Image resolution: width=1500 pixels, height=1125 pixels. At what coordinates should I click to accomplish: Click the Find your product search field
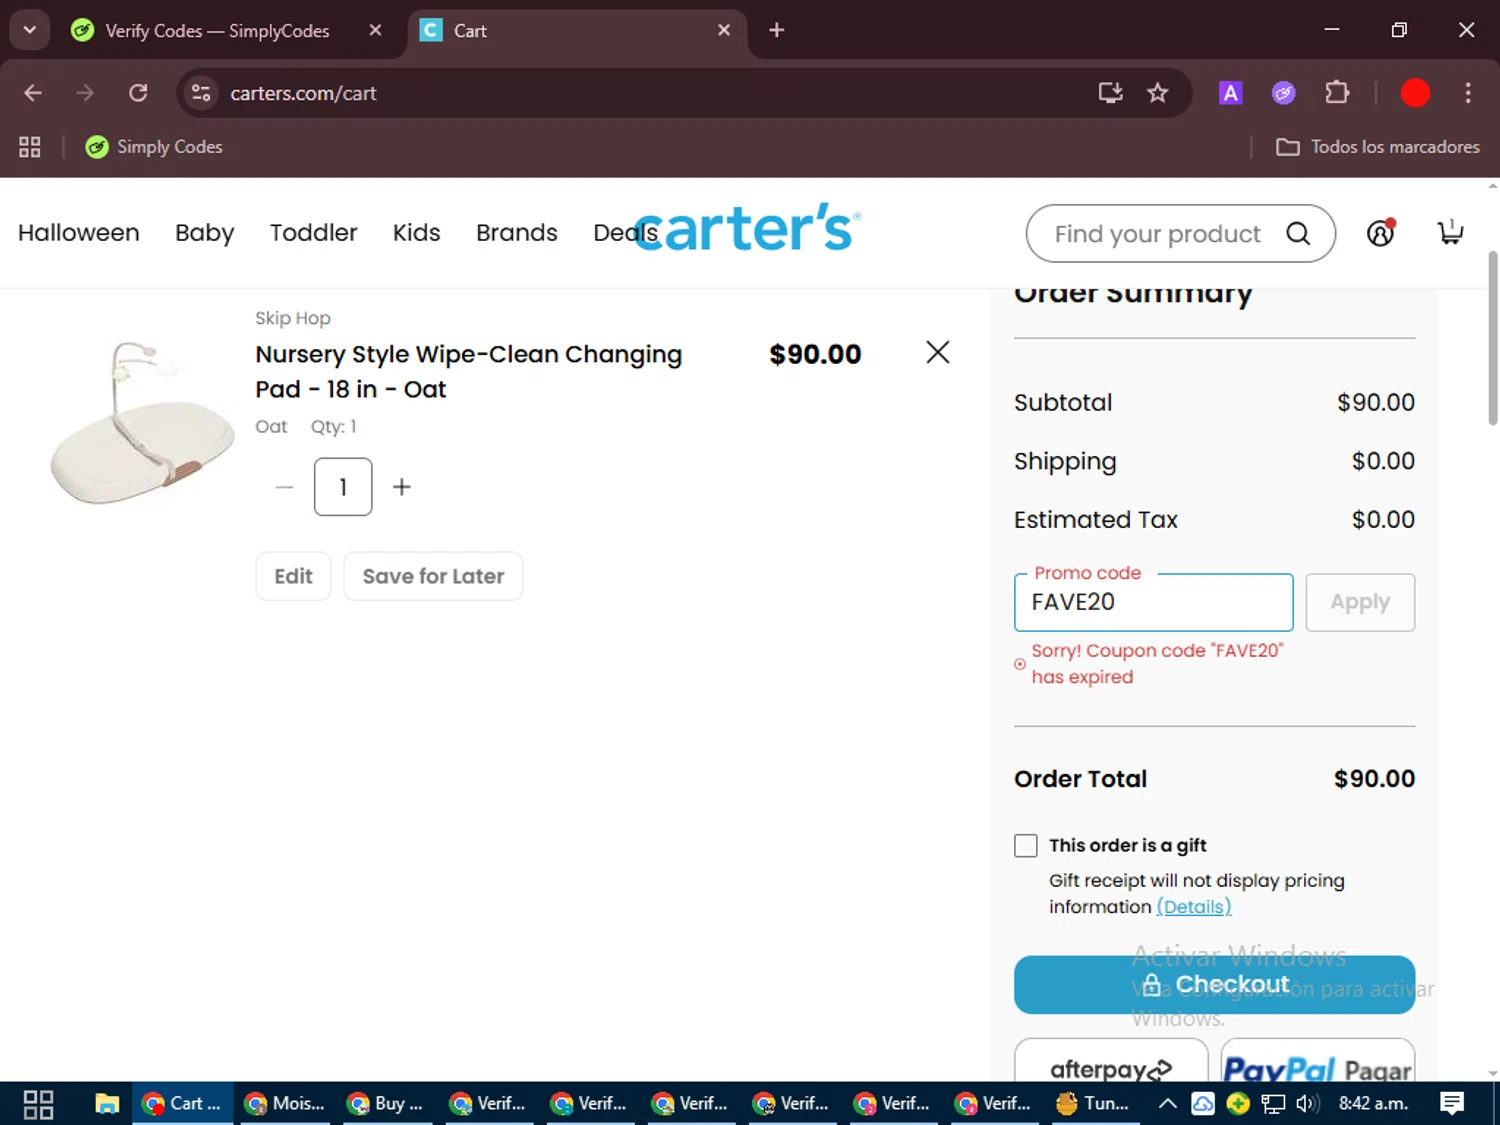click(x=1157, y=234)
